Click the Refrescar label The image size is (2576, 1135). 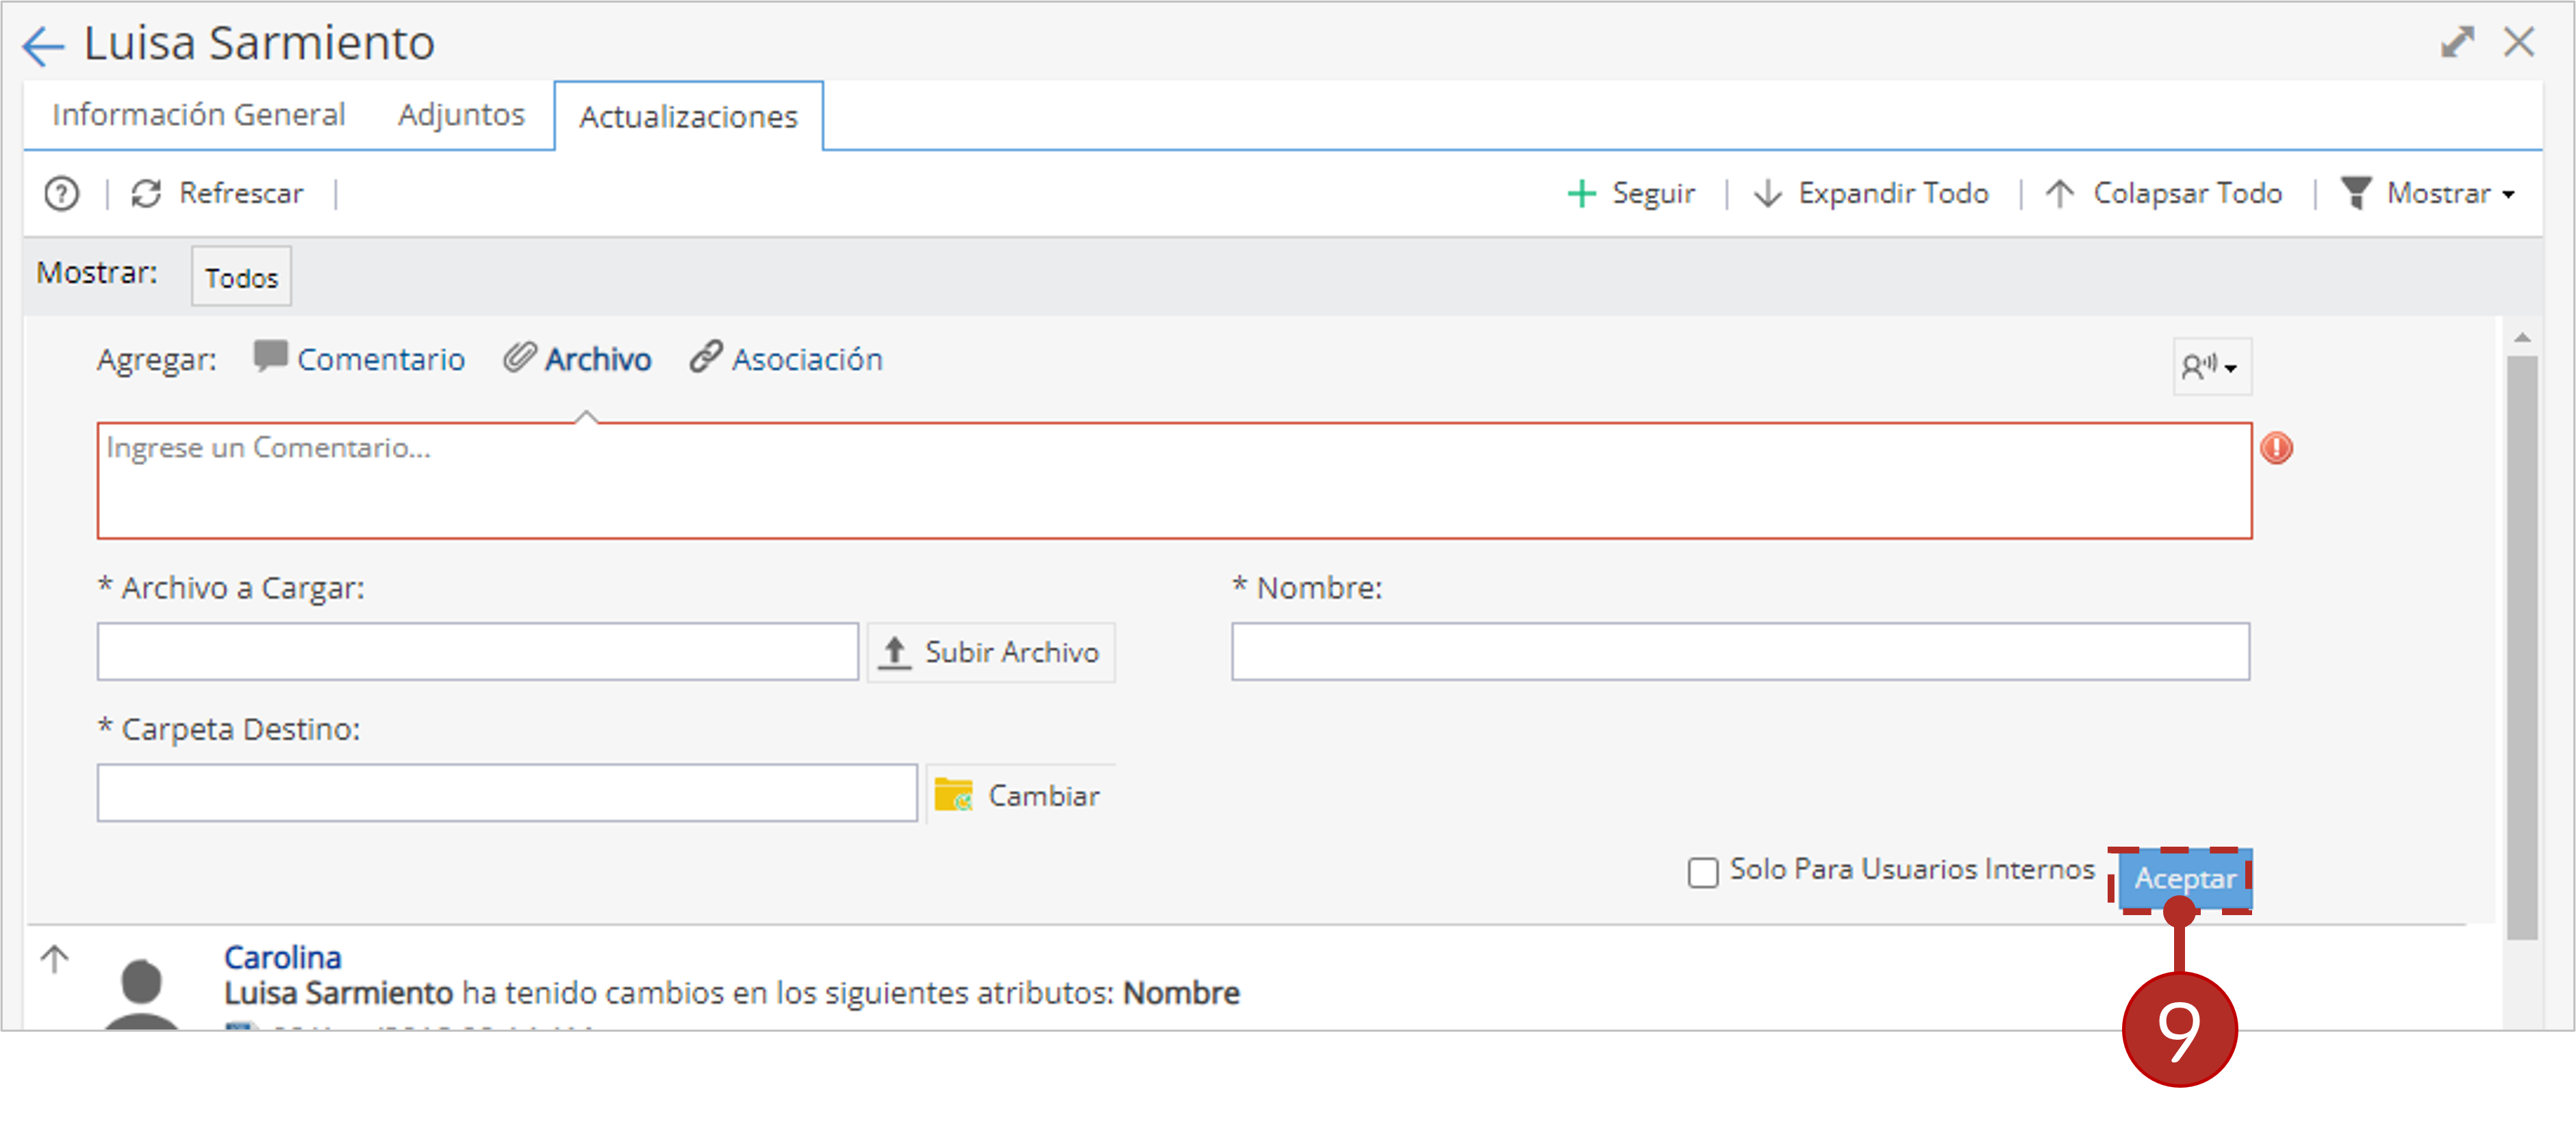coord(241,193)
